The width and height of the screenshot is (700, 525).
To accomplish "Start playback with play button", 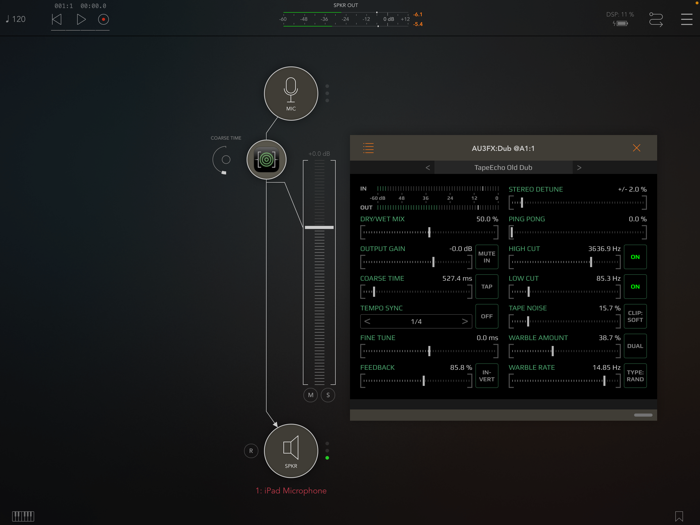I will pyautogui.click(x=81, y=19).
